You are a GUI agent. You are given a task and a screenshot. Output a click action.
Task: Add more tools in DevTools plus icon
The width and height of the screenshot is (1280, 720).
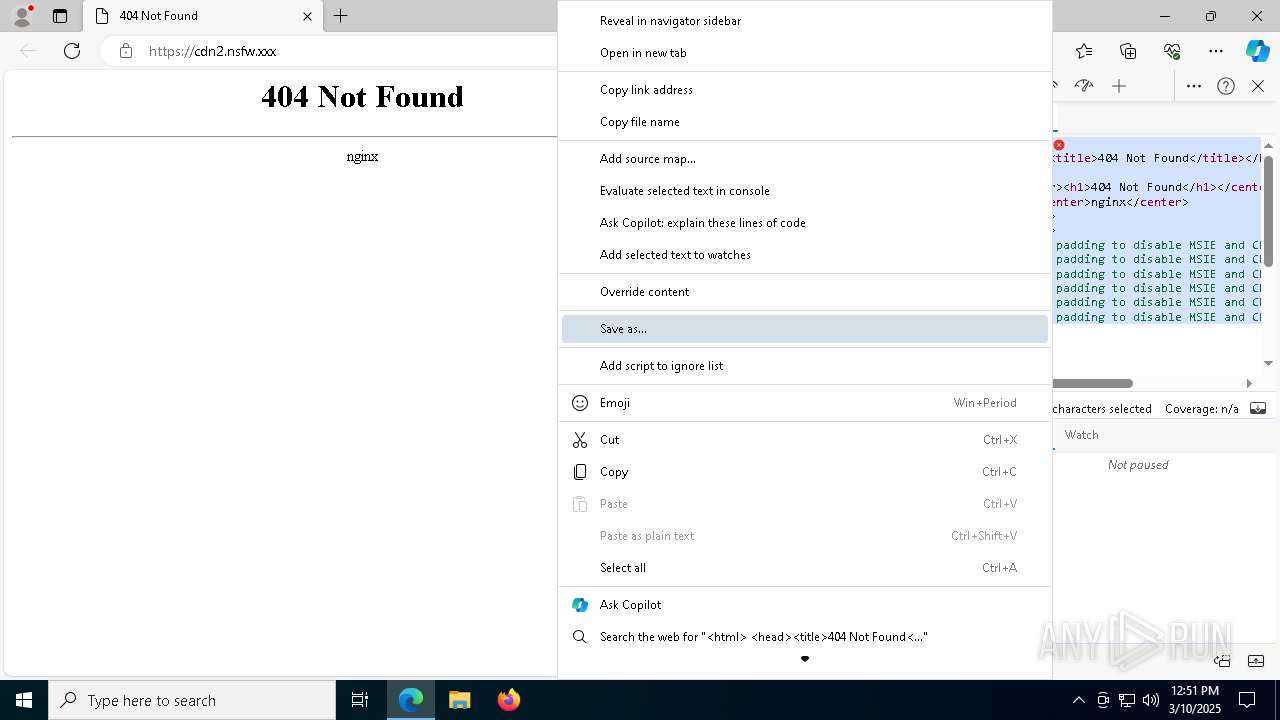point(1119,86)
